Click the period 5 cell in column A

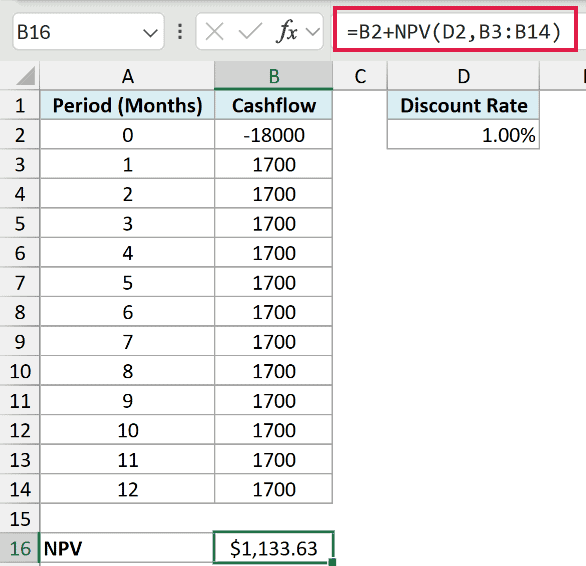pyautogui.click(x=127, y=282)
